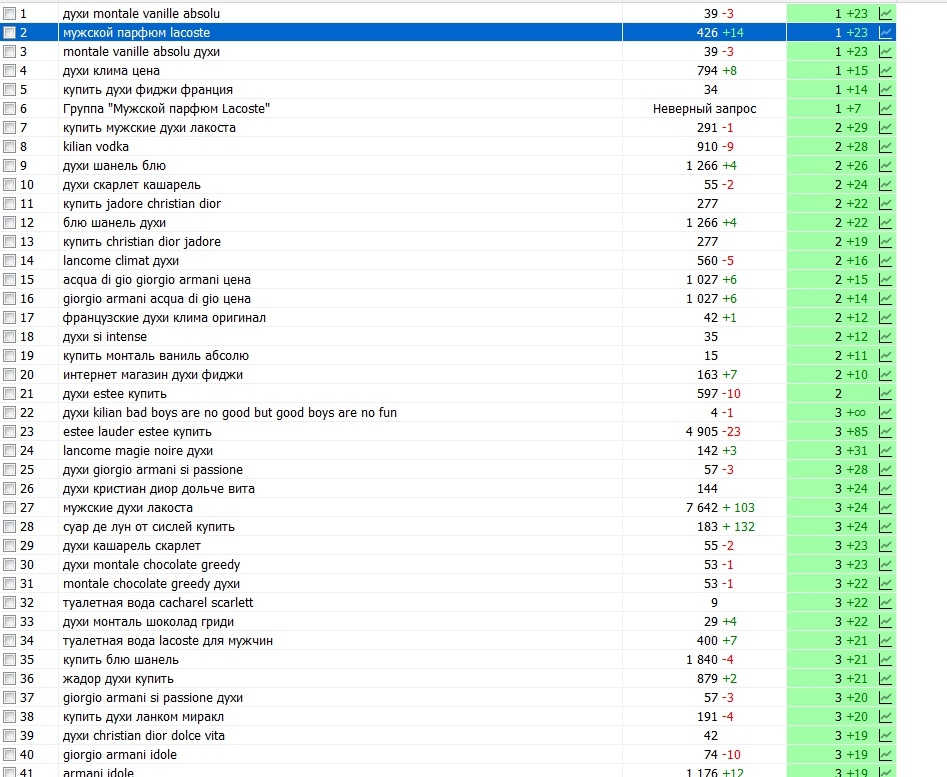The width and height of the screenshot is (947, 777).
Task: Select position value '3 +85'
Action: click(851, 432)
